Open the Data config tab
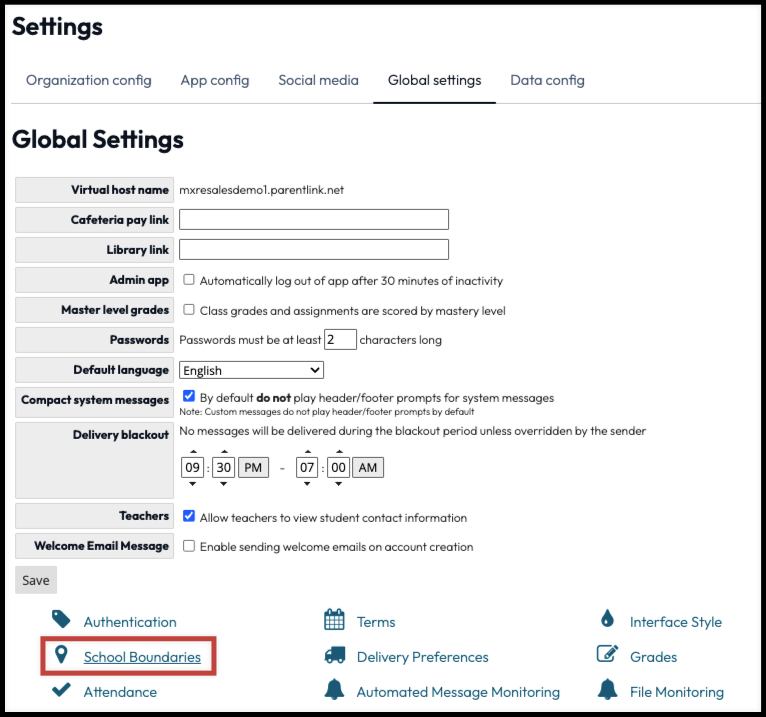Screen dimensions: 766x717 [x=547, y=80]
